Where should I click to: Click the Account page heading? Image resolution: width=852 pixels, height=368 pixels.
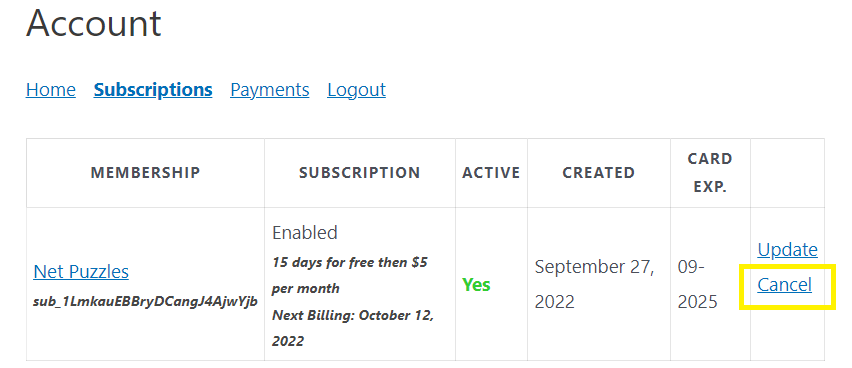click(x=93, y=23)
